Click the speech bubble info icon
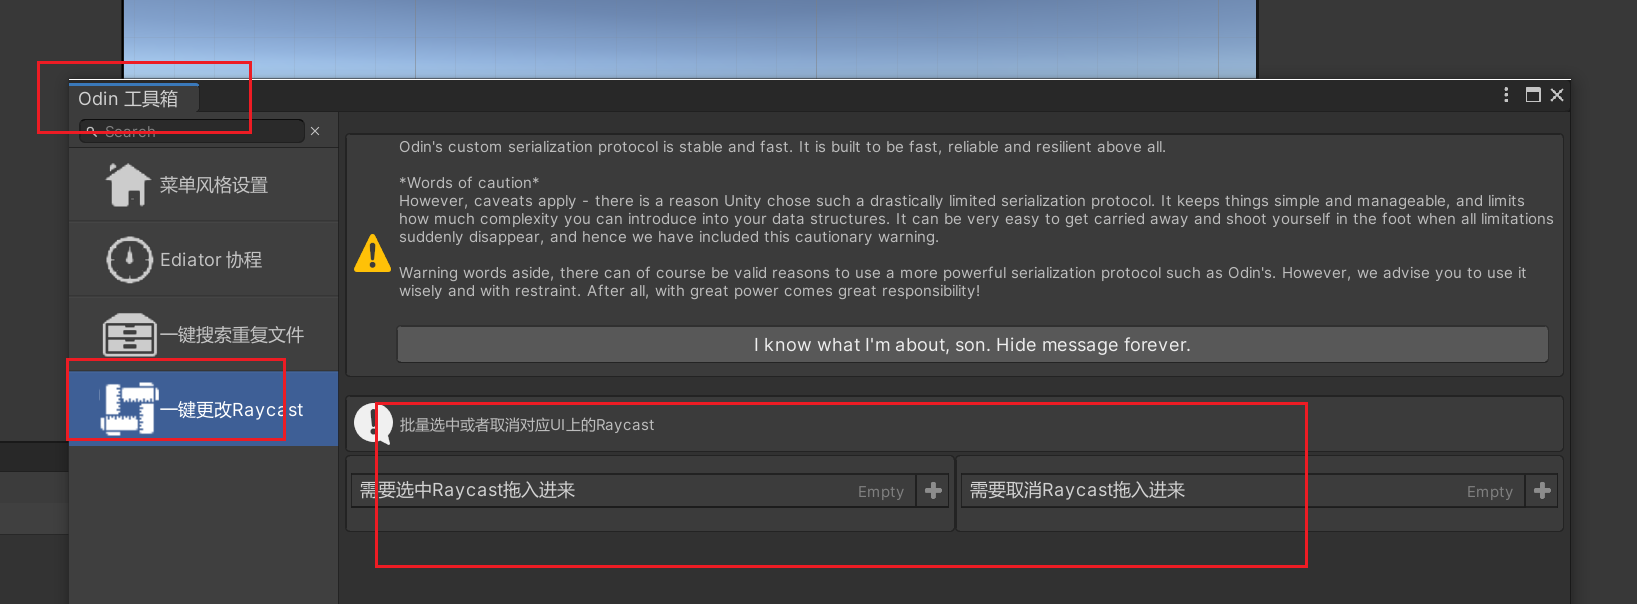Image resolution: width=1637 pixels, height=604 pixels. coord(374,424)
